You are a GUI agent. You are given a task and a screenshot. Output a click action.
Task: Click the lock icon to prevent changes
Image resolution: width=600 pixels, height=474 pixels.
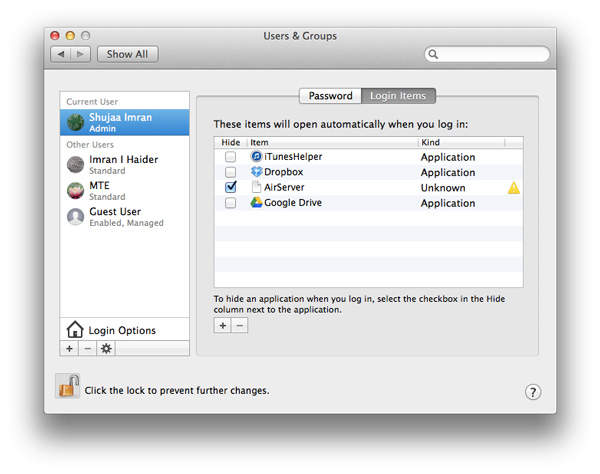click(68, 386)
